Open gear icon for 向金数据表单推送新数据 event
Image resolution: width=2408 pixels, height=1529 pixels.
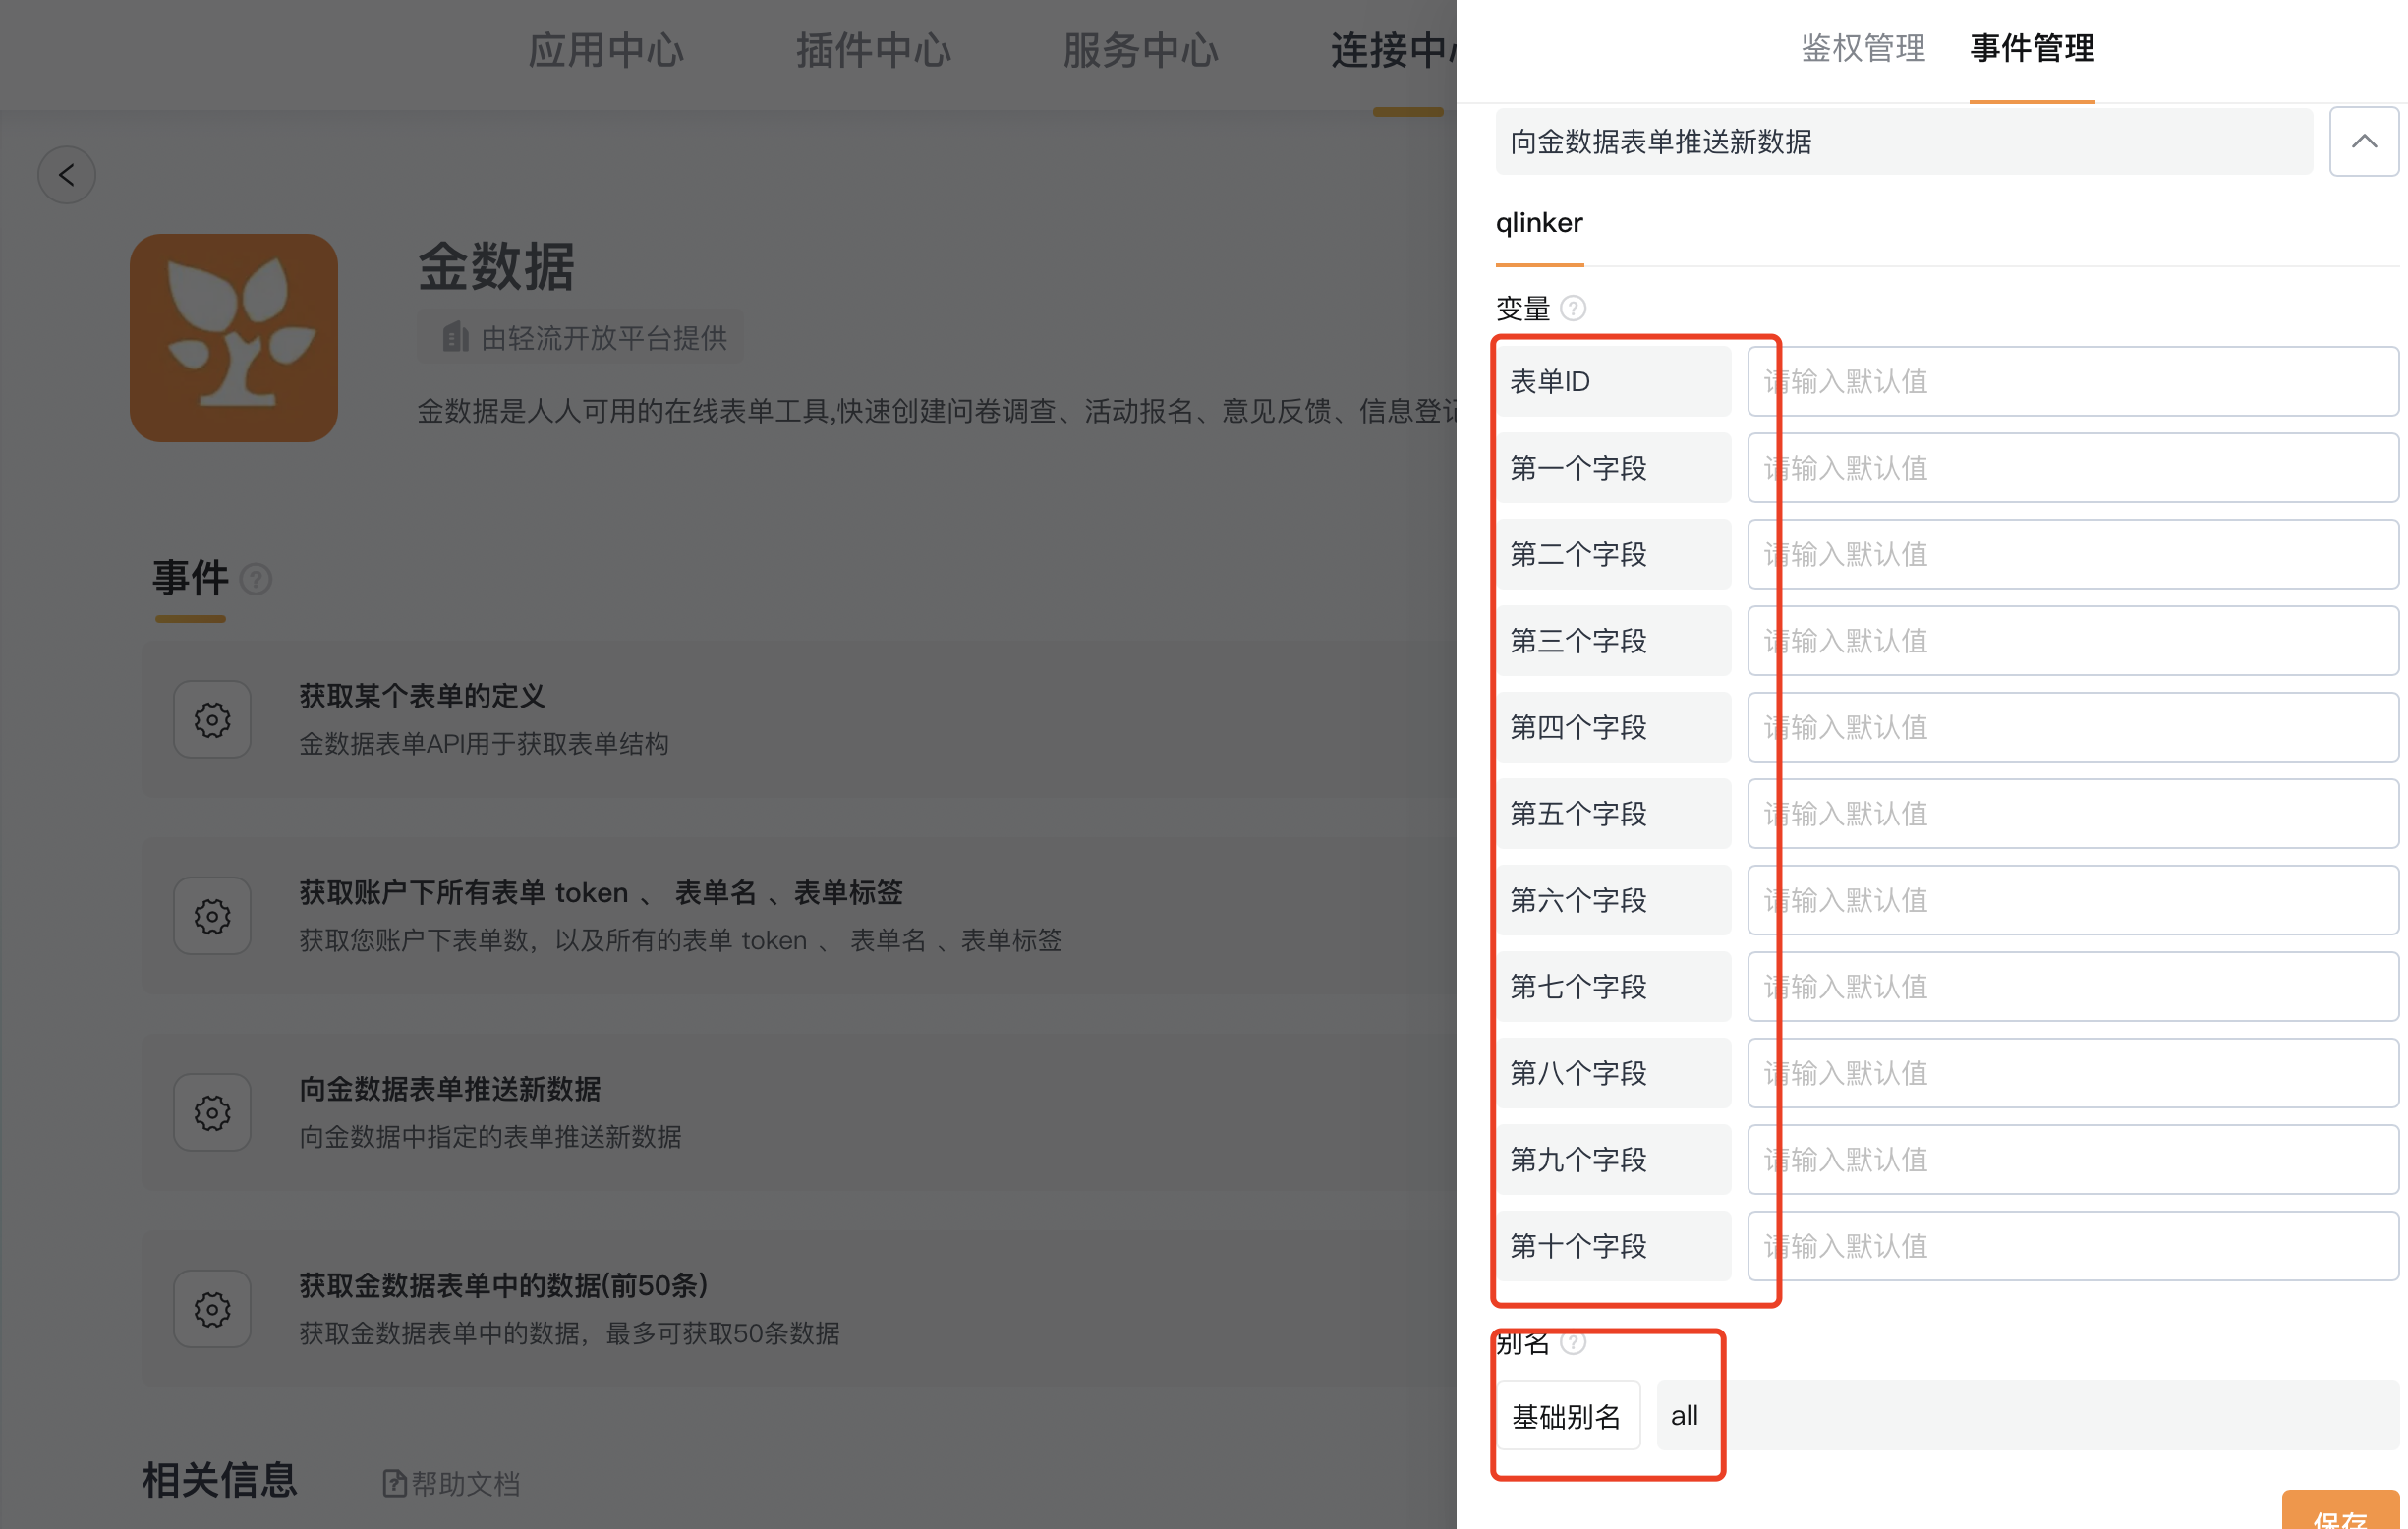point(212,1113)
